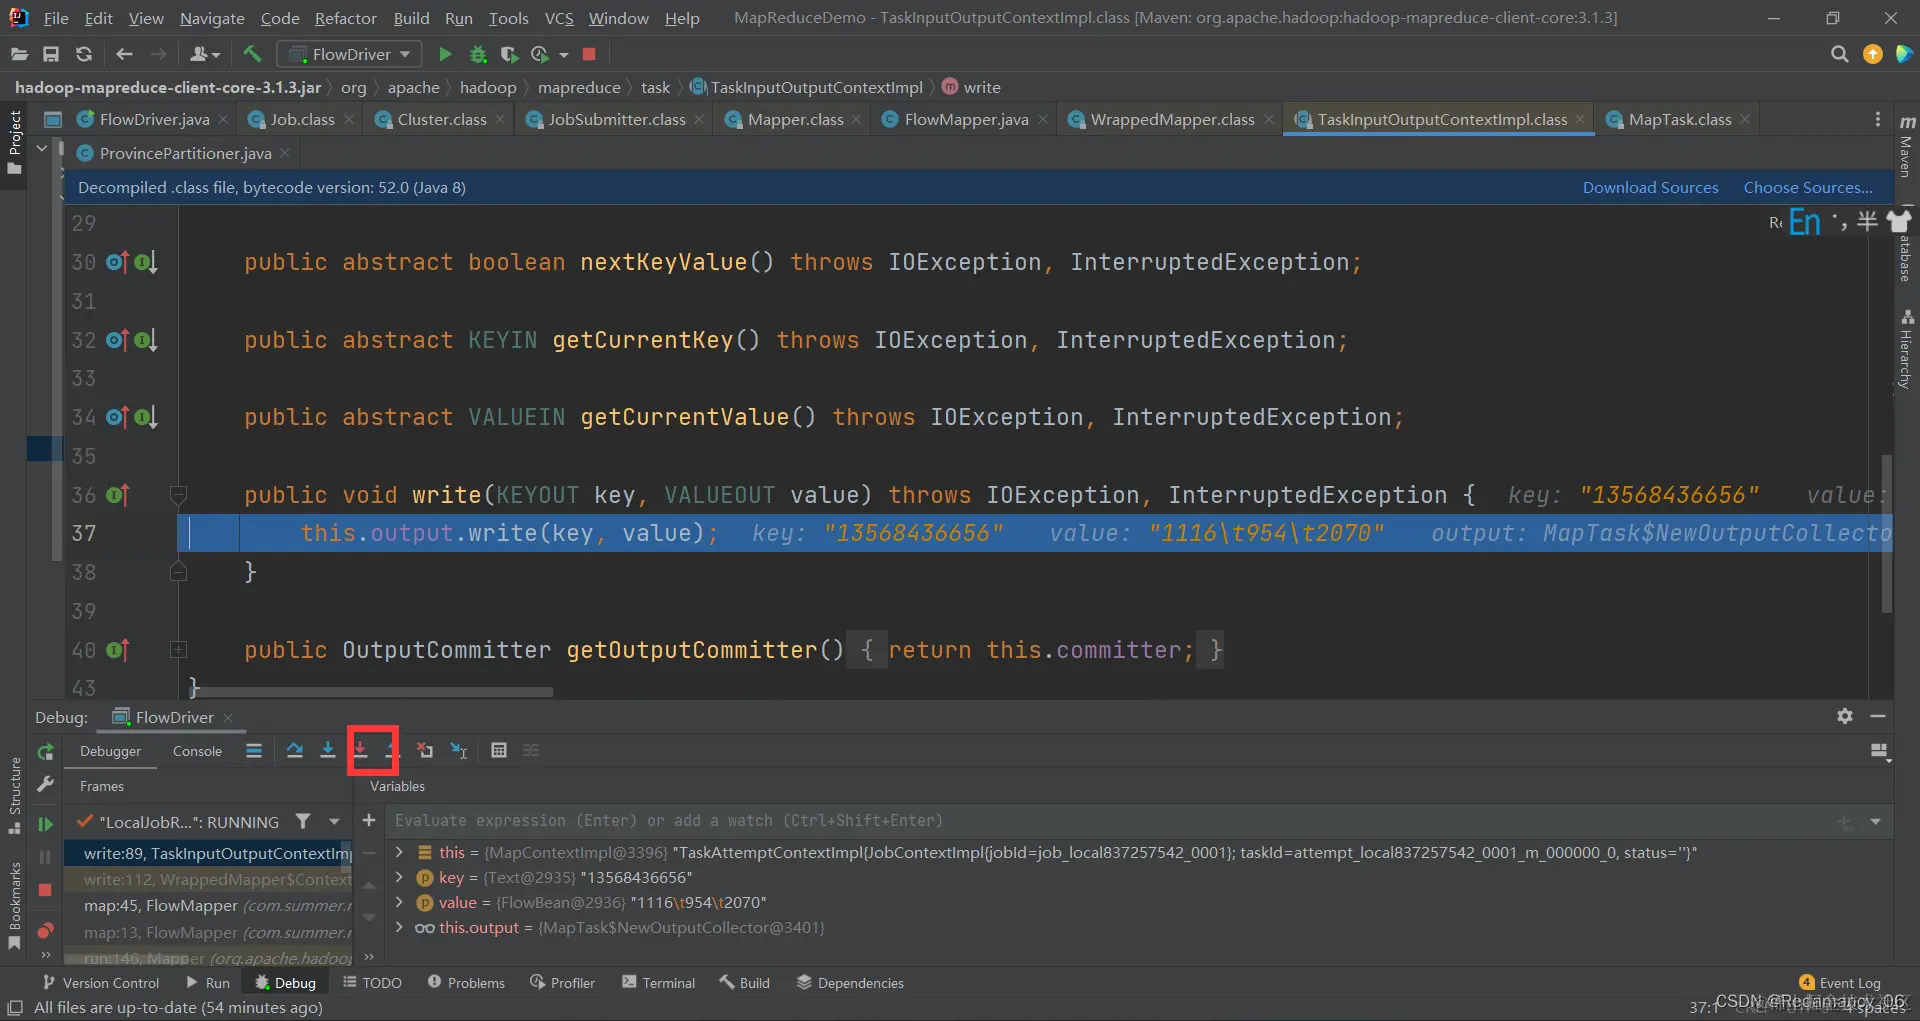Click the Force Step Into red arrow

click(360, 750)
